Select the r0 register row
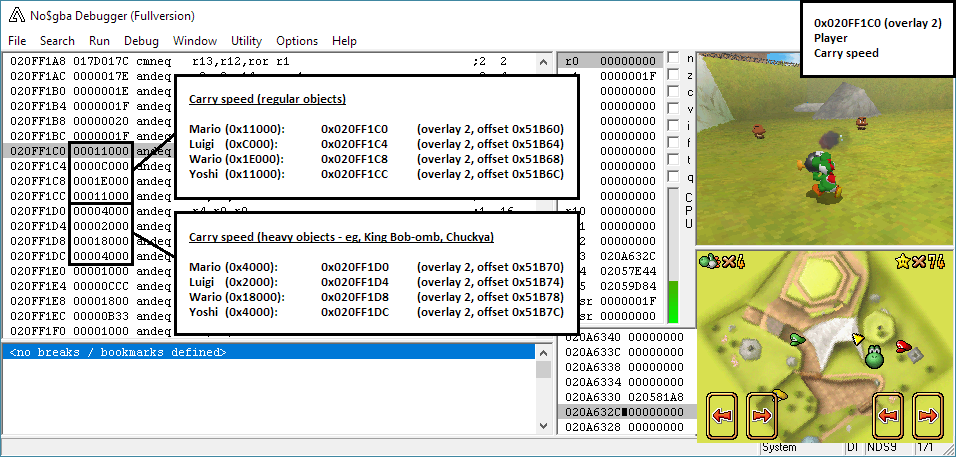 tap(610, 60)
